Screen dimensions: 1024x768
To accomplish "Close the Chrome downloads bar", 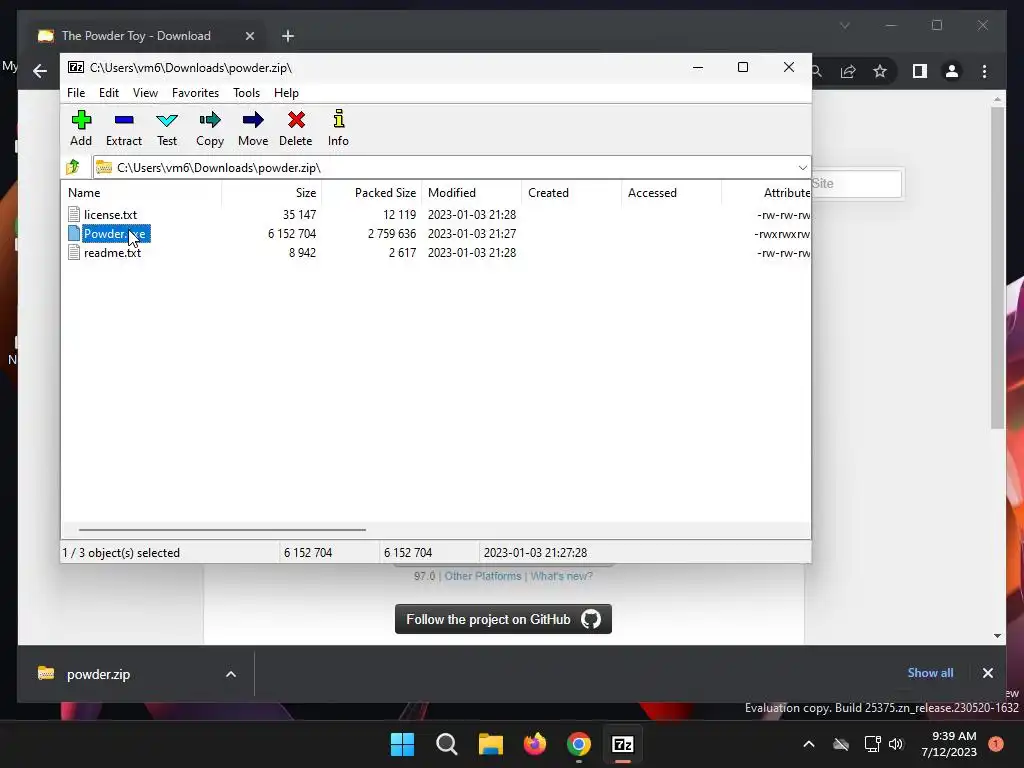I will [987, 673].
